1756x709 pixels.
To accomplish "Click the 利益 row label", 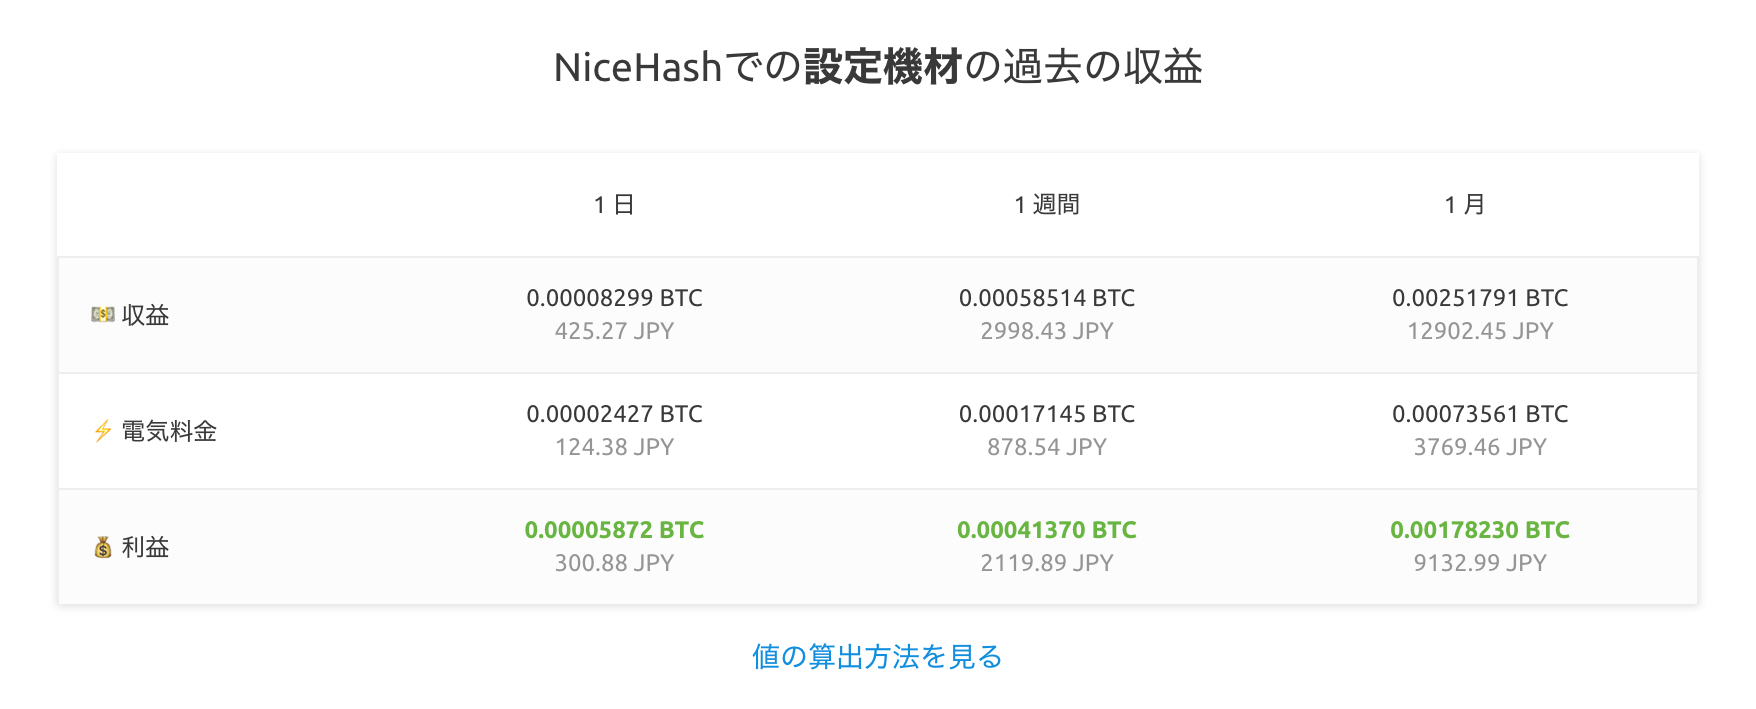I will [x=145, y=547].
